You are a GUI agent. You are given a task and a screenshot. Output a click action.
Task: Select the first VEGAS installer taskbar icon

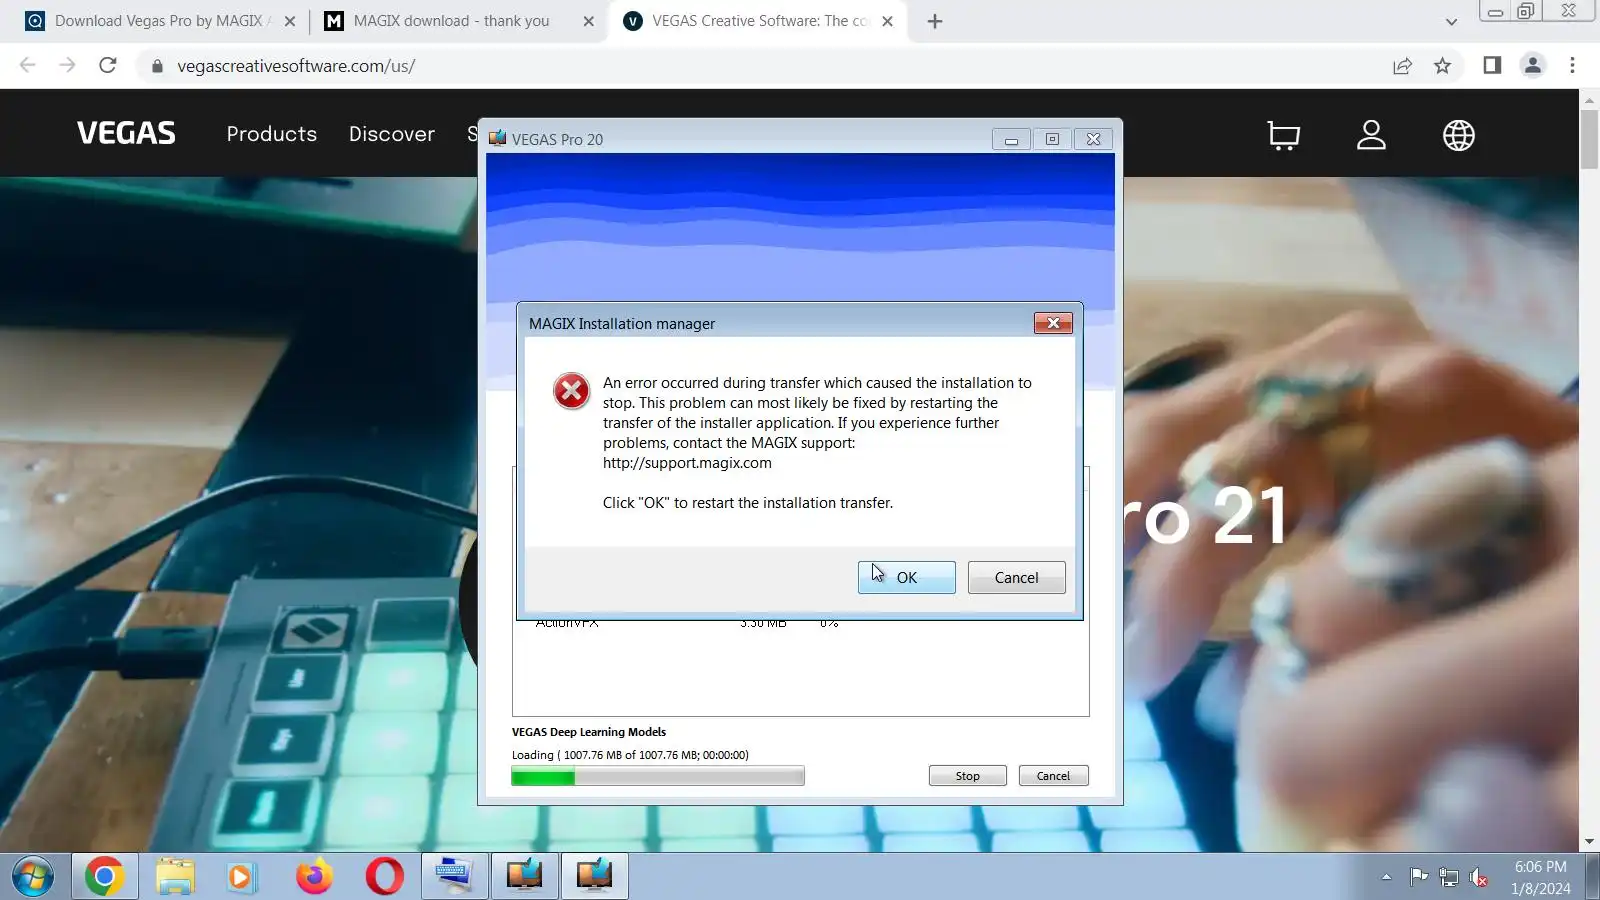pyautogui.click(x=524, y=877)
